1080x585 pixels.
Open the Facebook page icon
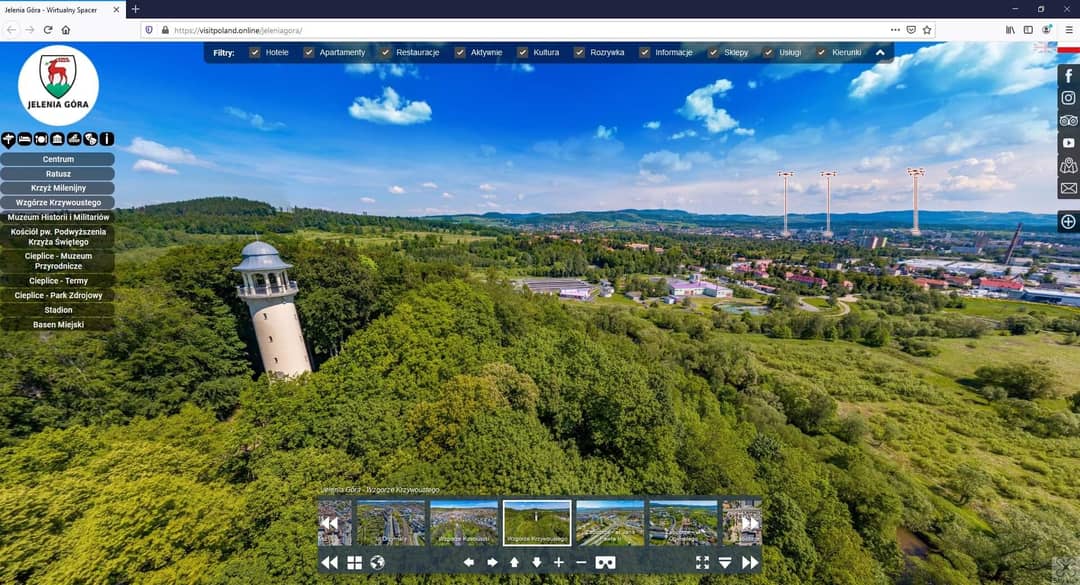tap(1068, 76)
